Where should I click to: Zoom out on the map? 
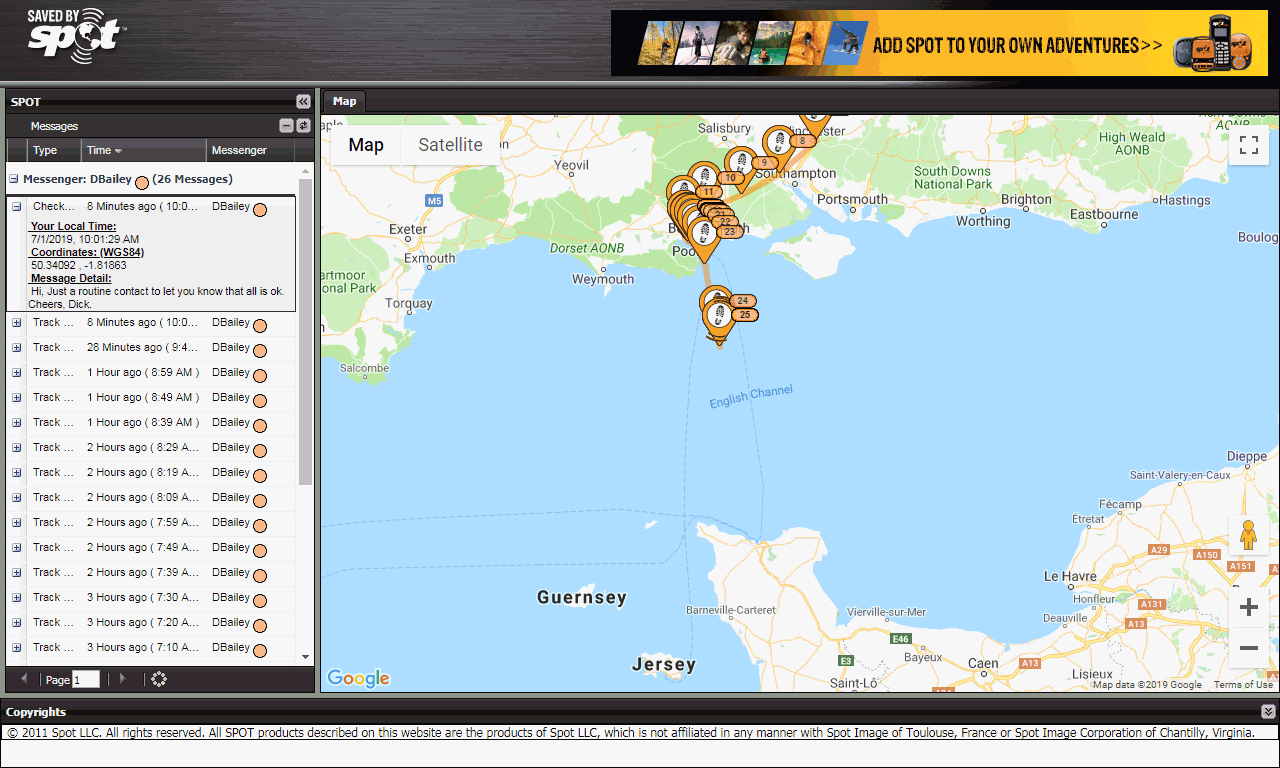click(x=1248, y=648)
